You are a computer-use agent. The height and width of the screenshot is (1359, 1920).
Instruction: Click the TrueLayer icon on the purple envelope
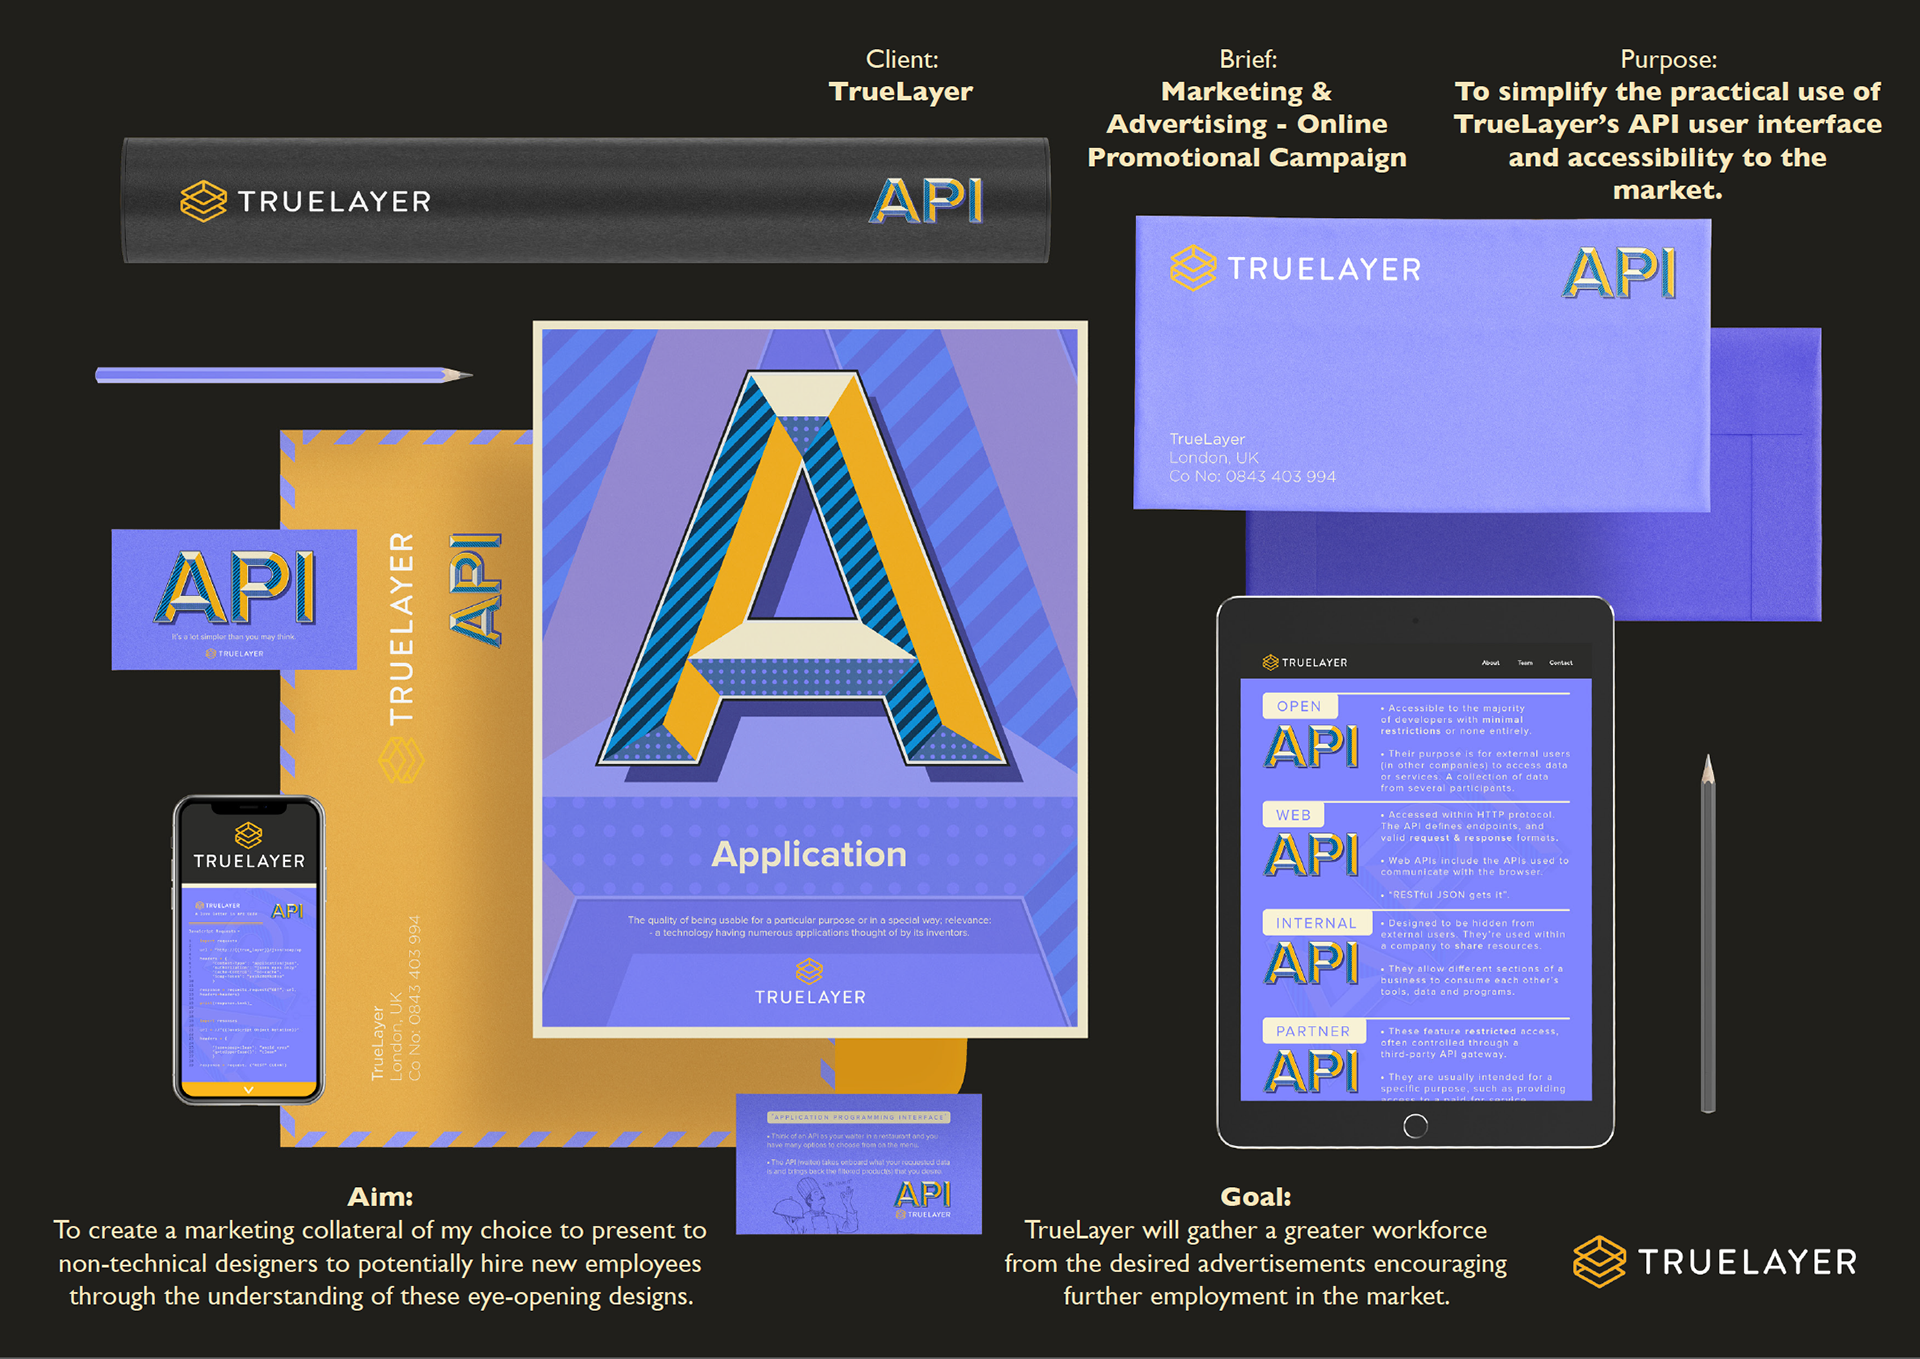1193,268
